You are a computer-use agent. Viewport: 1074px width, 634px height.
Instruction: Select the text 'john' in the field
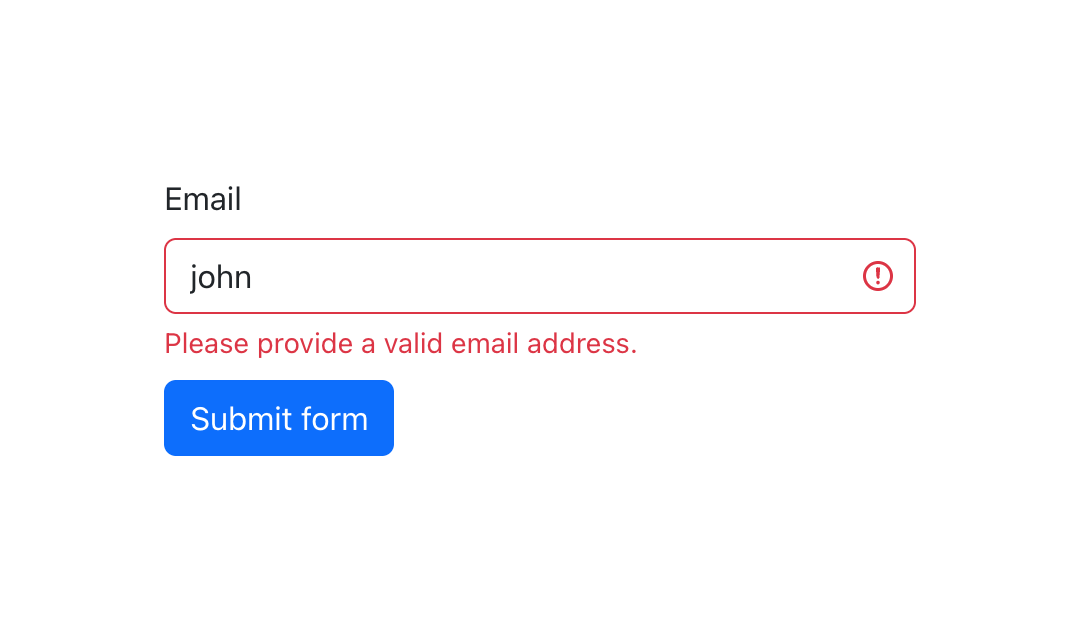click(x=220, y=276)
